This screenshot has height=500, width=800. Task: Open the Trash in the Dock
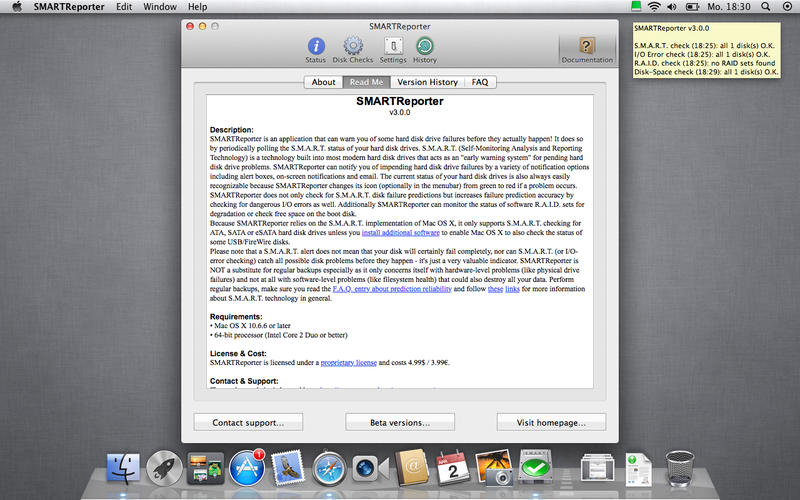[x=680, y=468]
